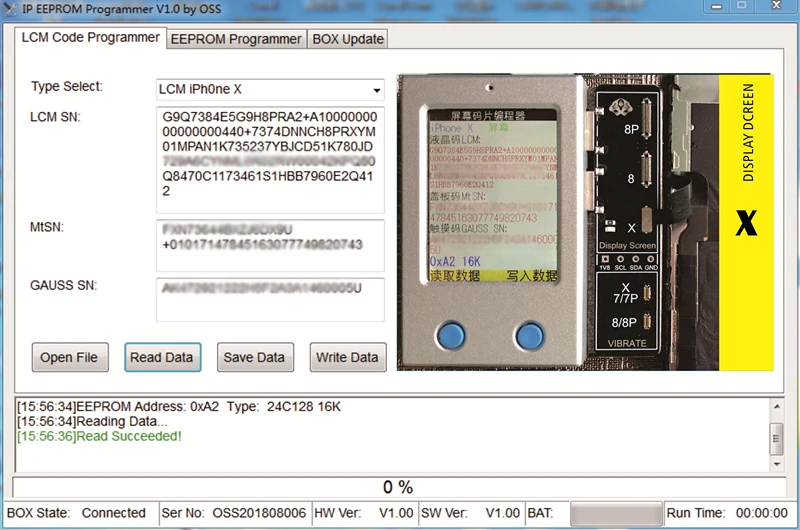Click the 'Read Succeeded!' log line
Image resolution: width=800 pixels, height=530 pixels.
click(99, 436)
